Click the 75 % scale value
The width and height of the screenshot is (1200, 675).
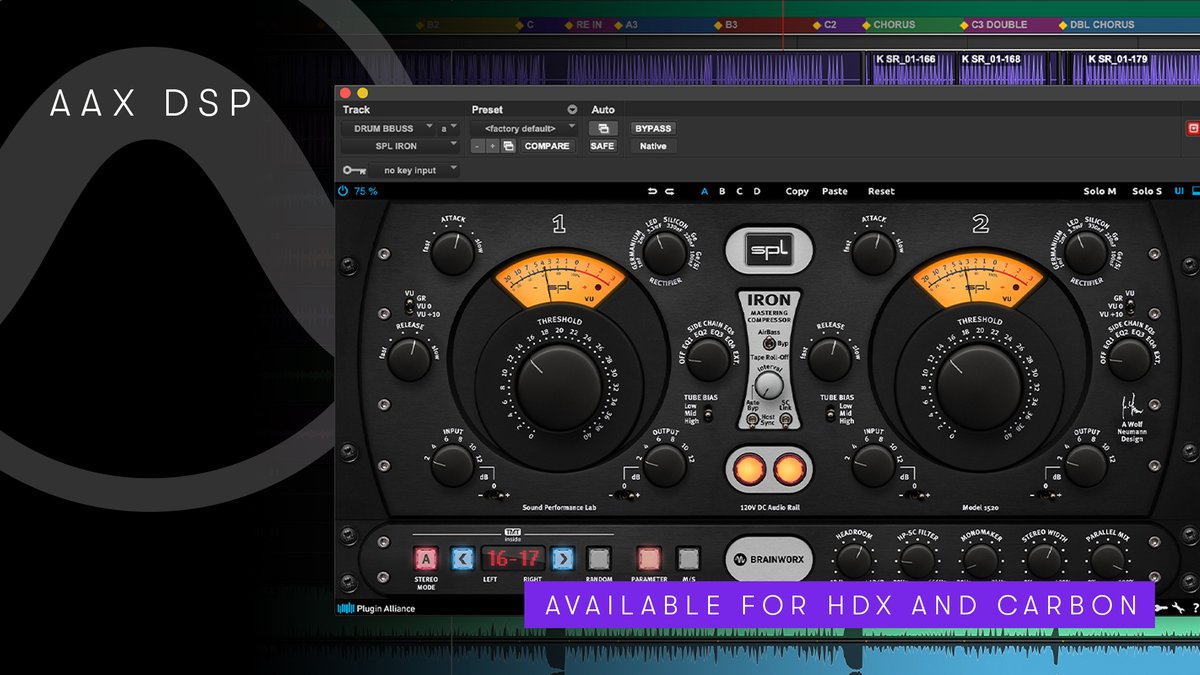point(366,191)
